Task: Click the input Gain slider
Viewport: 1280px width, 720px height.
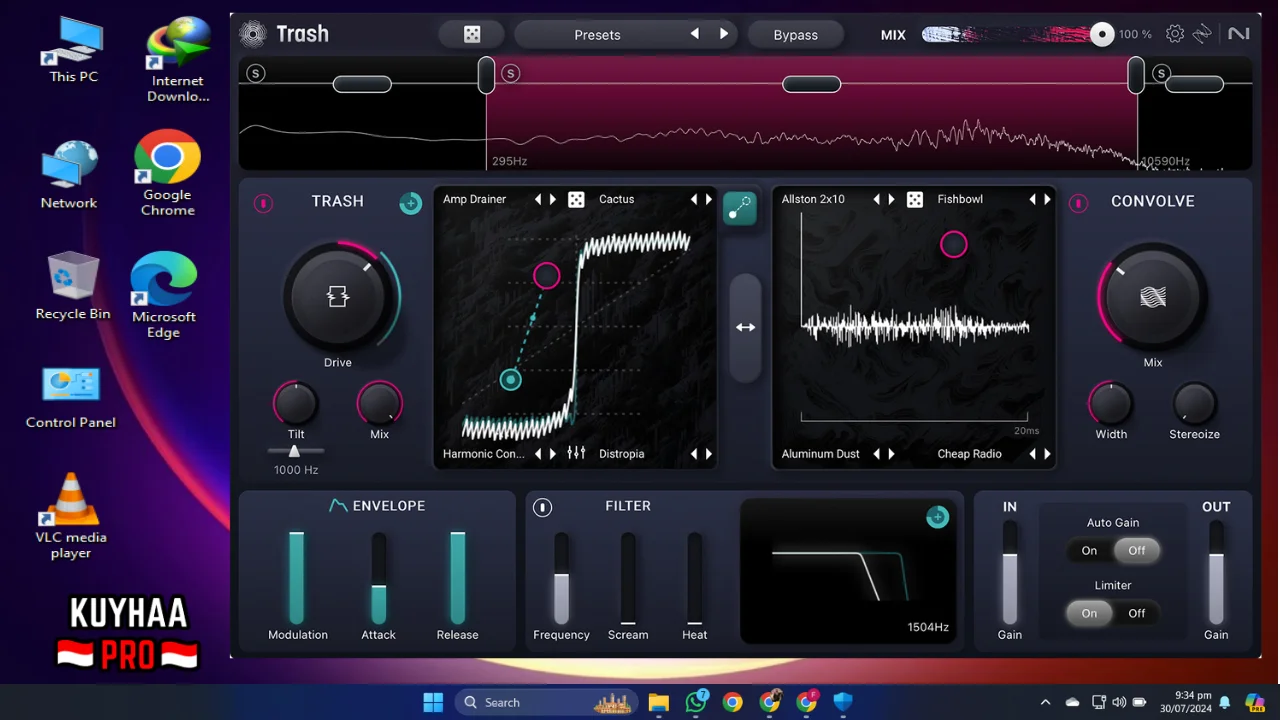Action: [x=1010, y=573]
